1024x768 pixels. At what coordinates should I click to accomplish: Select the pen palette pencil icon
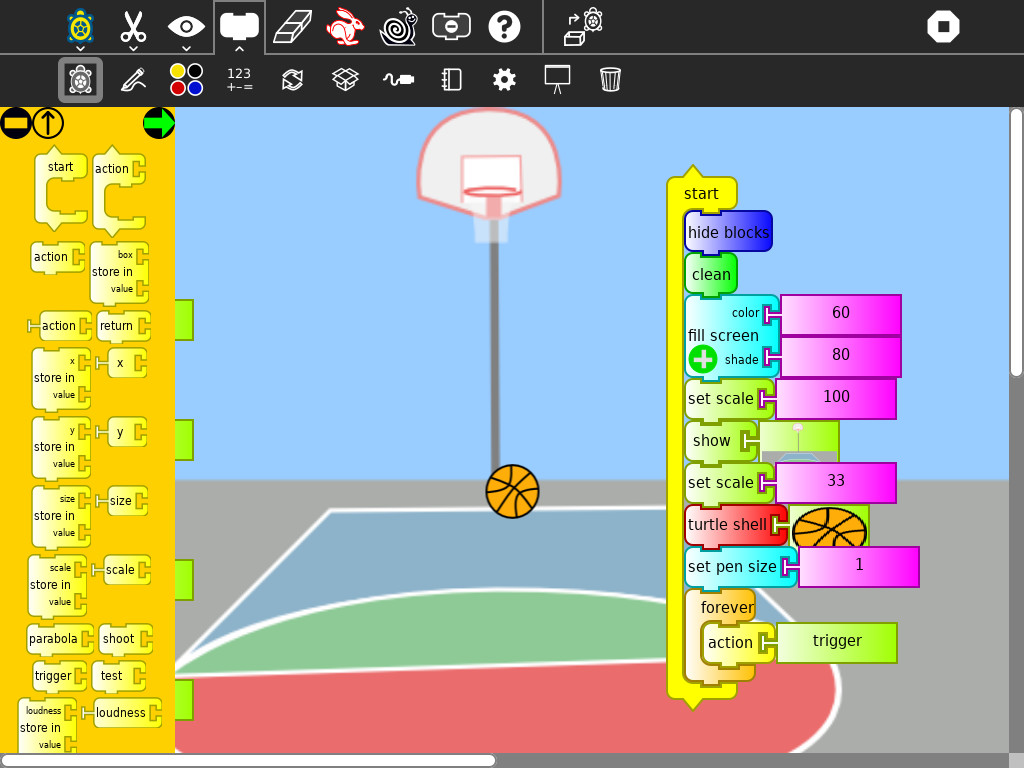[x=133, y=80]
